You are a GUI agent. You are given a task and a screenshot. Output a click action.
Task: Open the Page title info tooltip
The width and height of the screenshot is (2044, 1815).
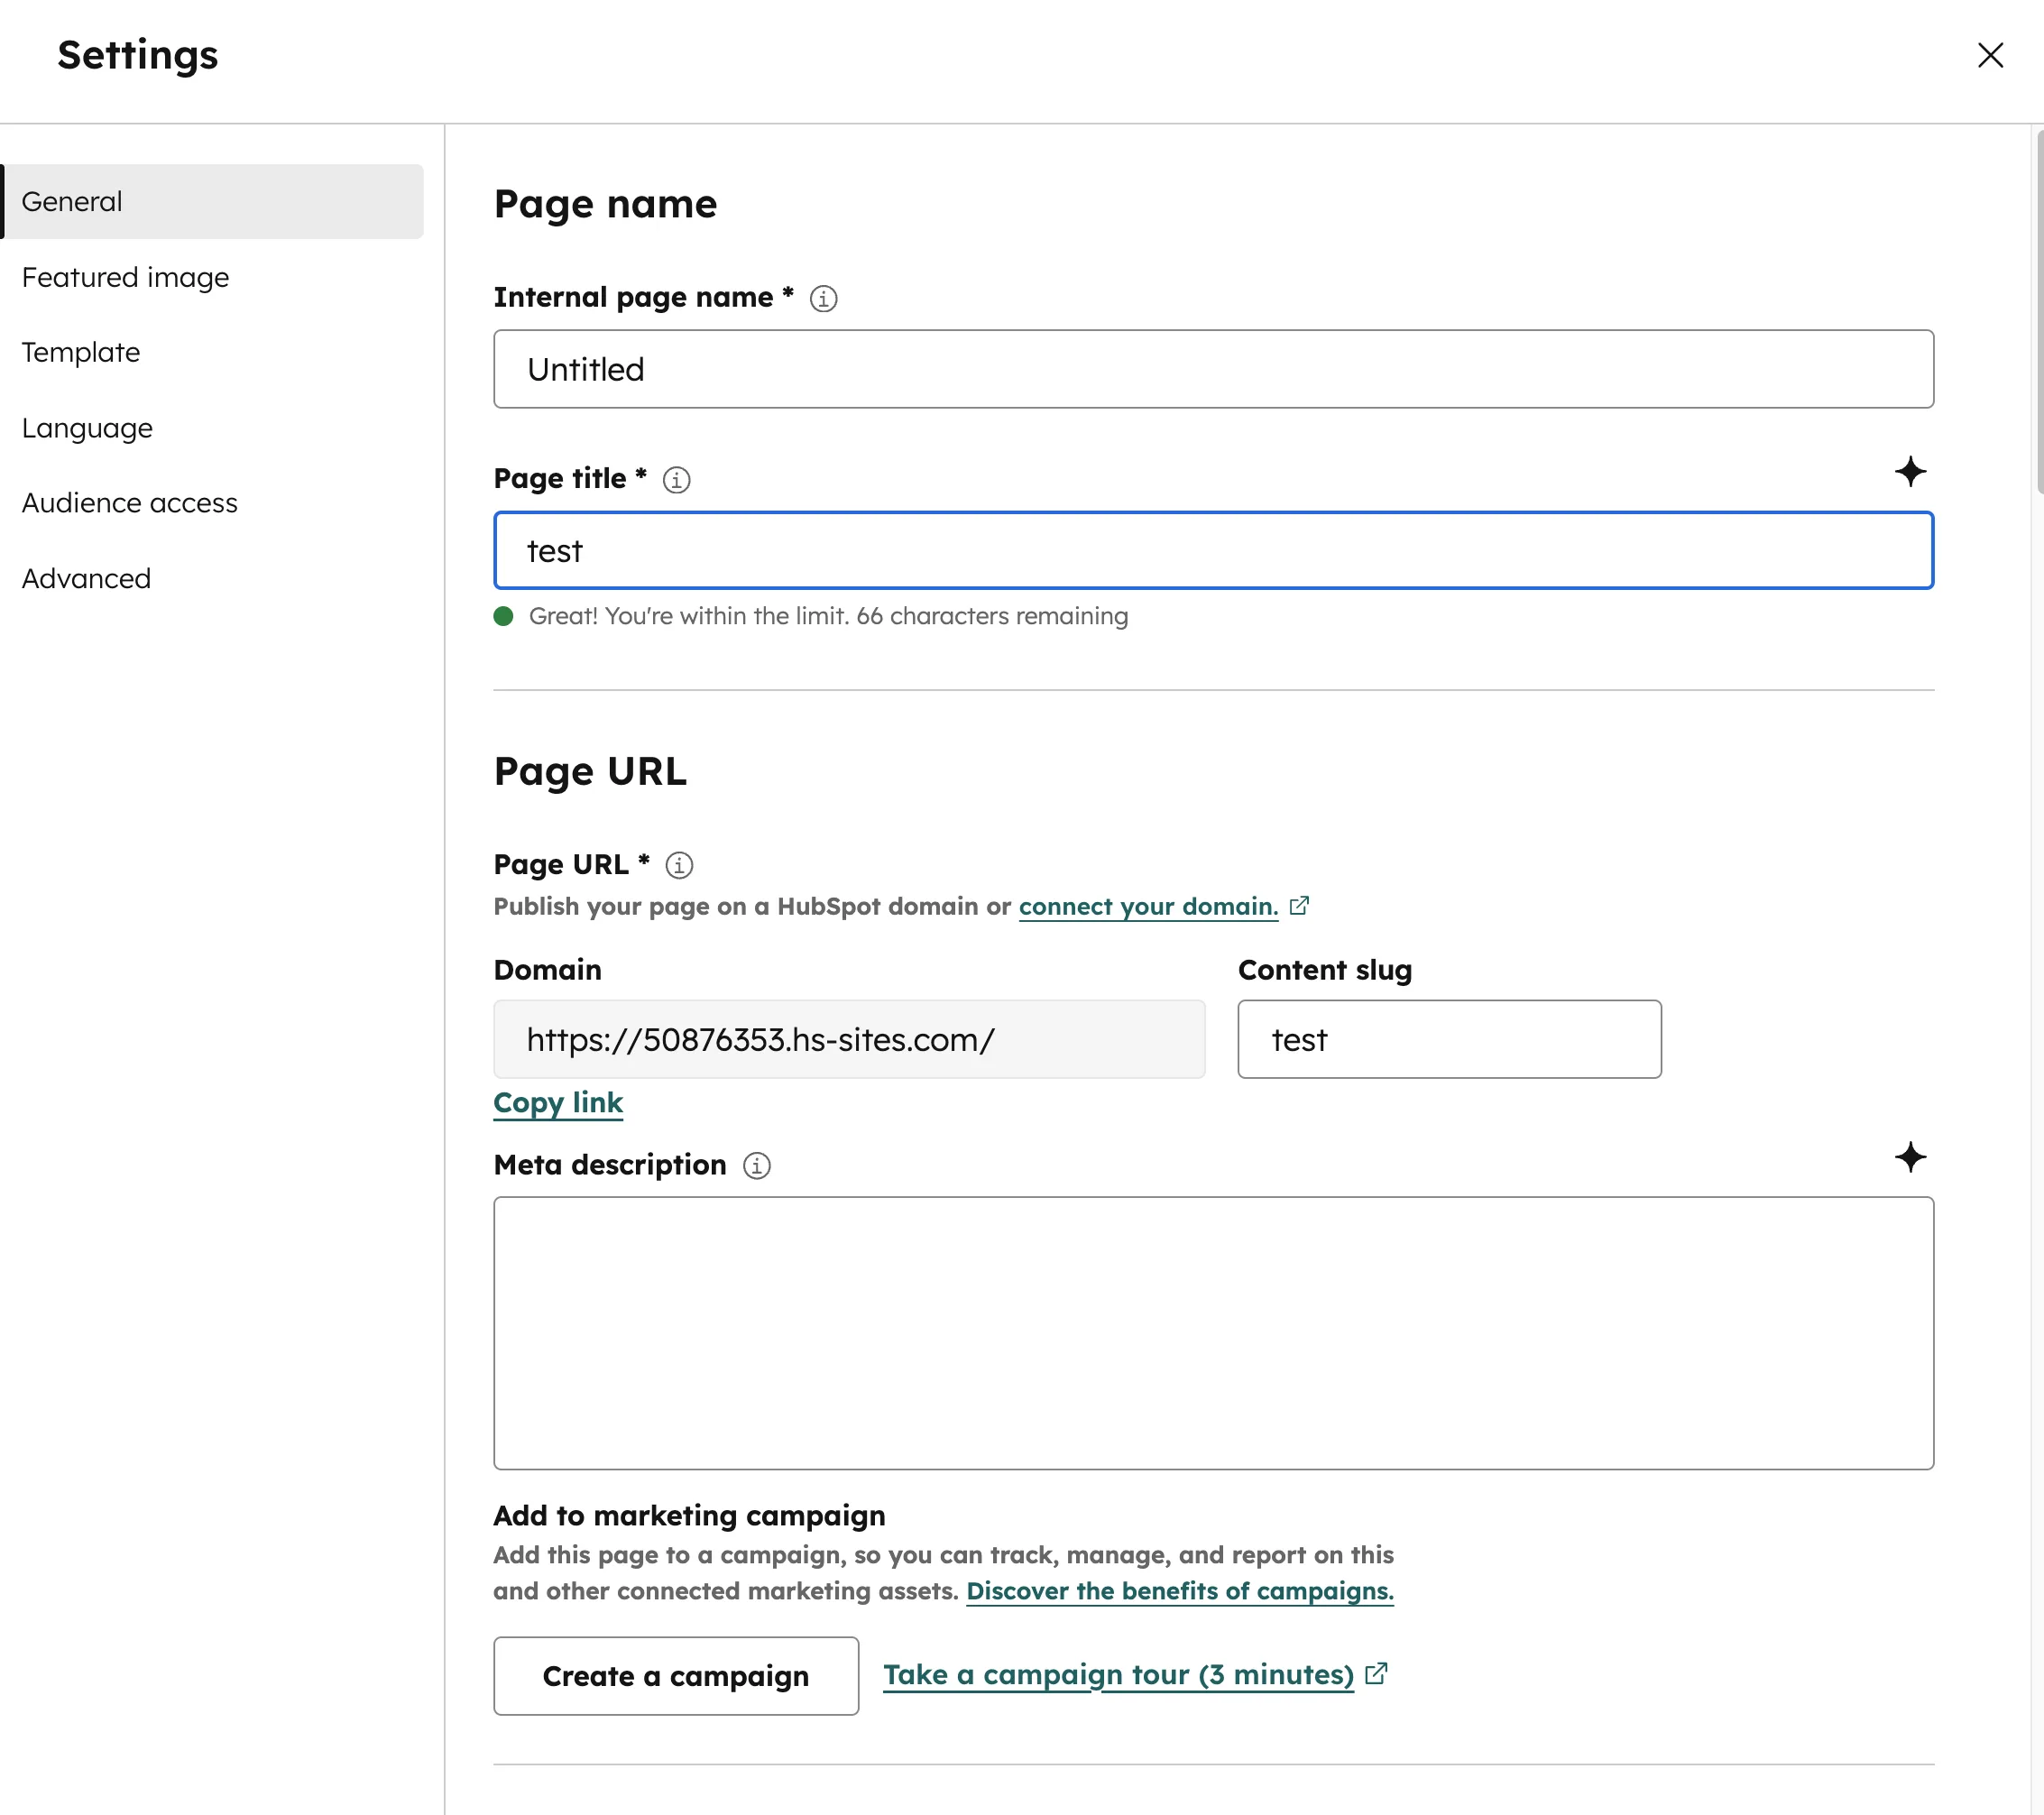pyautogui.click(x=676, y=480)
